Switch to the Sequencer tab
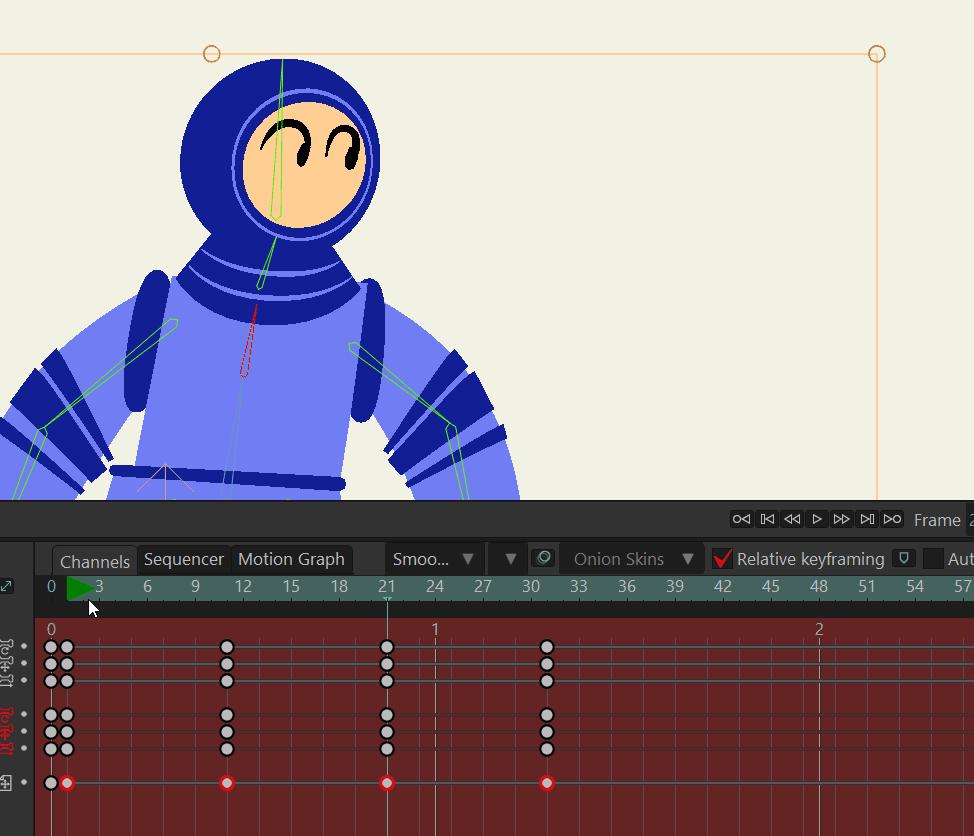The image size is (974, 836). point(183,559)
